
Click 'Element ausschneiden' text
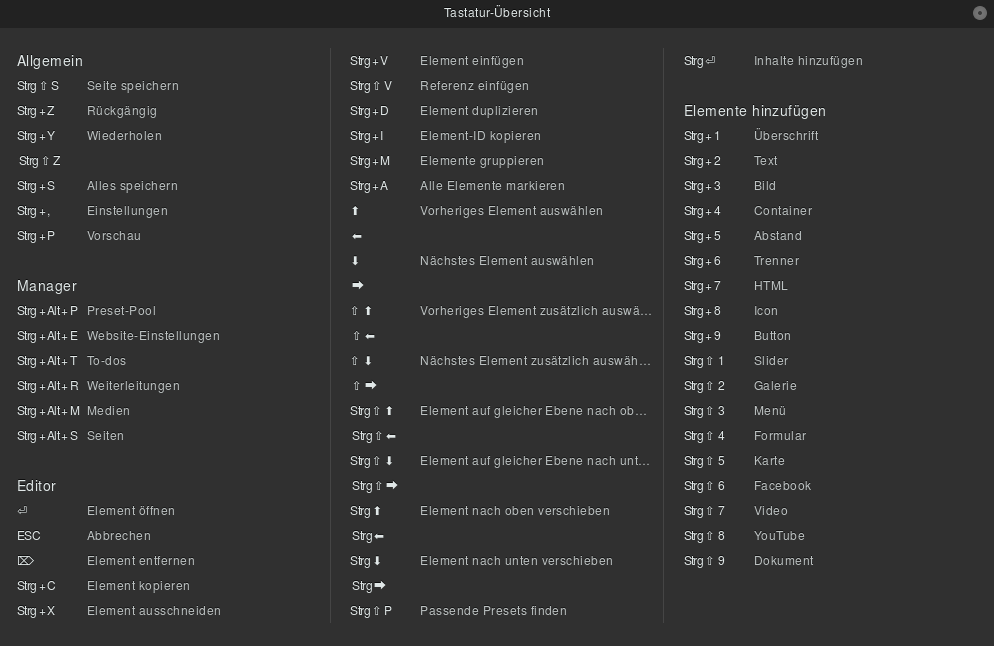(154, 611)
